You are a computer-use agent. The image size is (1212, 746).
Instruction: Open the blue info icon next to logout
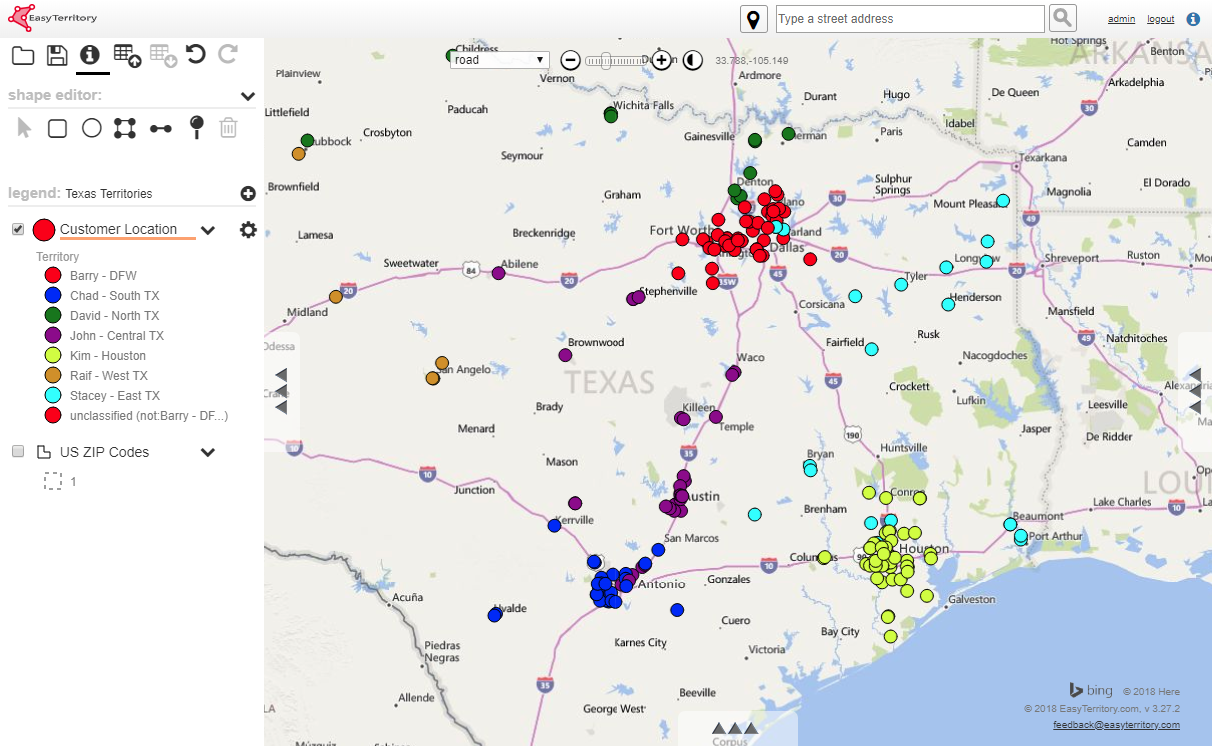1193,19
